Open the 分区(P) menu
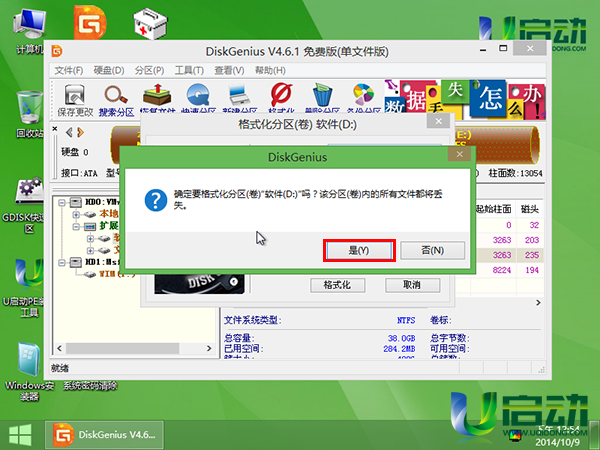This screenshot has width=600, height=450. coord(149,70)
